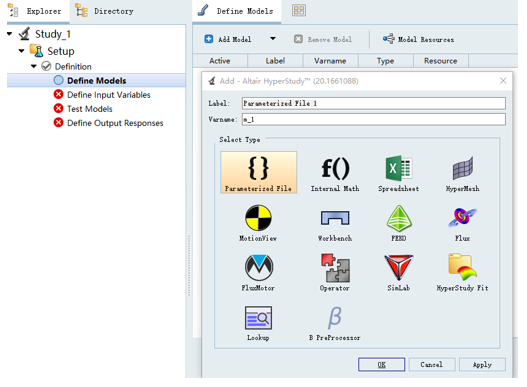
Task: Select the B PreProcessor model type
Action: click(335, 323)
